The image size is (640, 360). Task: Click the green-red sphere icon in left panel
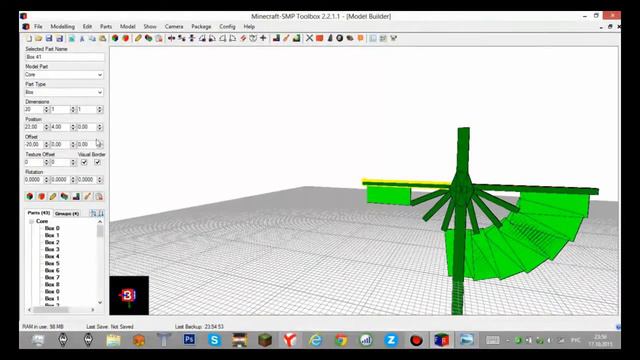click(30, 197)
